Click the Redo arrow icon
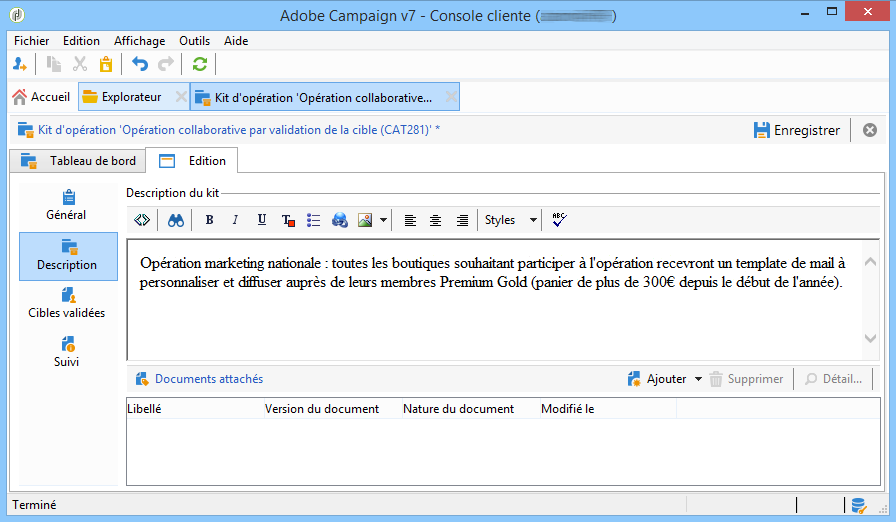Image resolution: width=896 pixels, height=525 pixels. click(166, 64)
